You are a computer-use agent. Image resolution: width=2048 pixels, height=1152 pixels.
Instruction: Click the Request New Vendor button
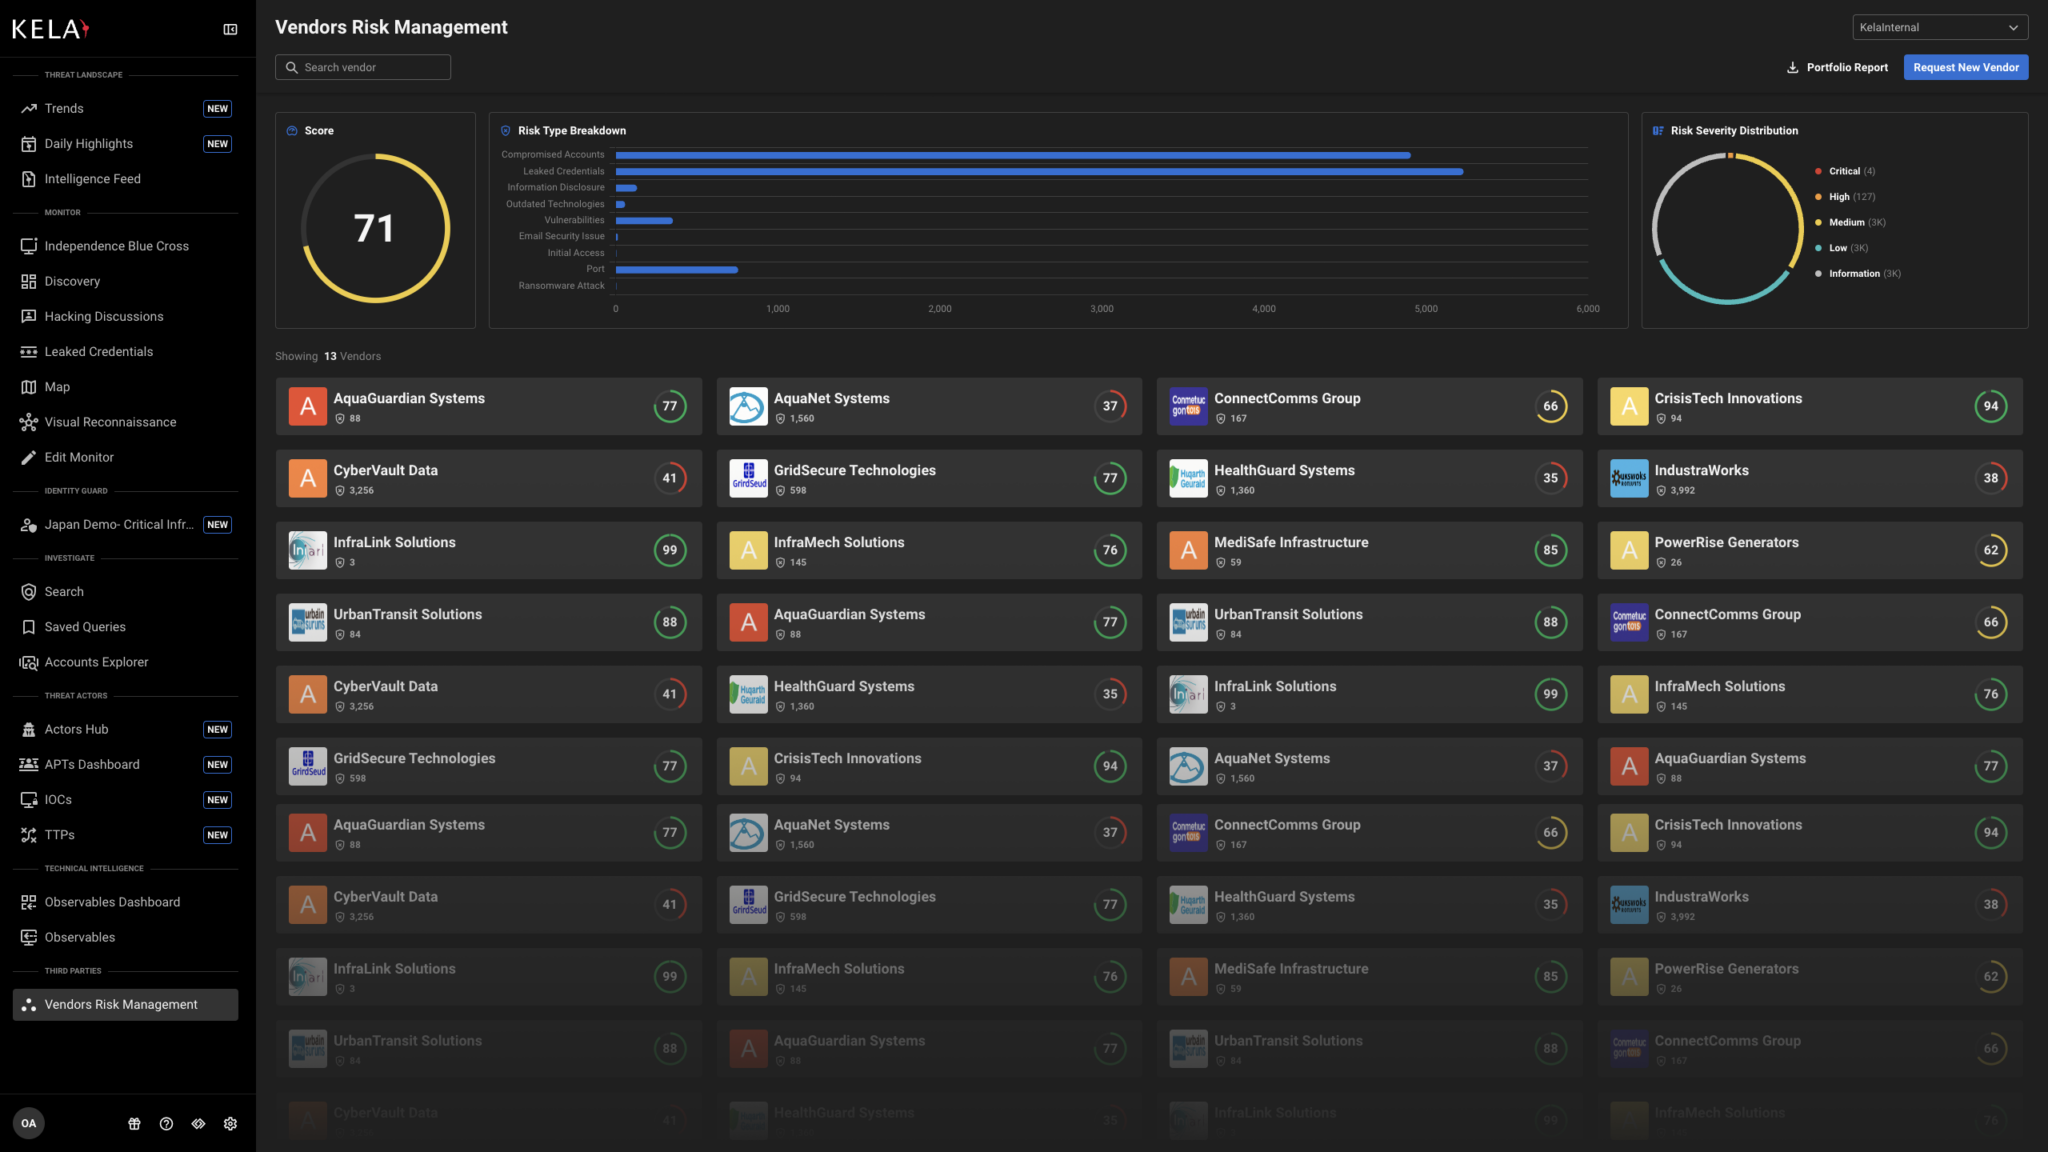click(1964, 67)
